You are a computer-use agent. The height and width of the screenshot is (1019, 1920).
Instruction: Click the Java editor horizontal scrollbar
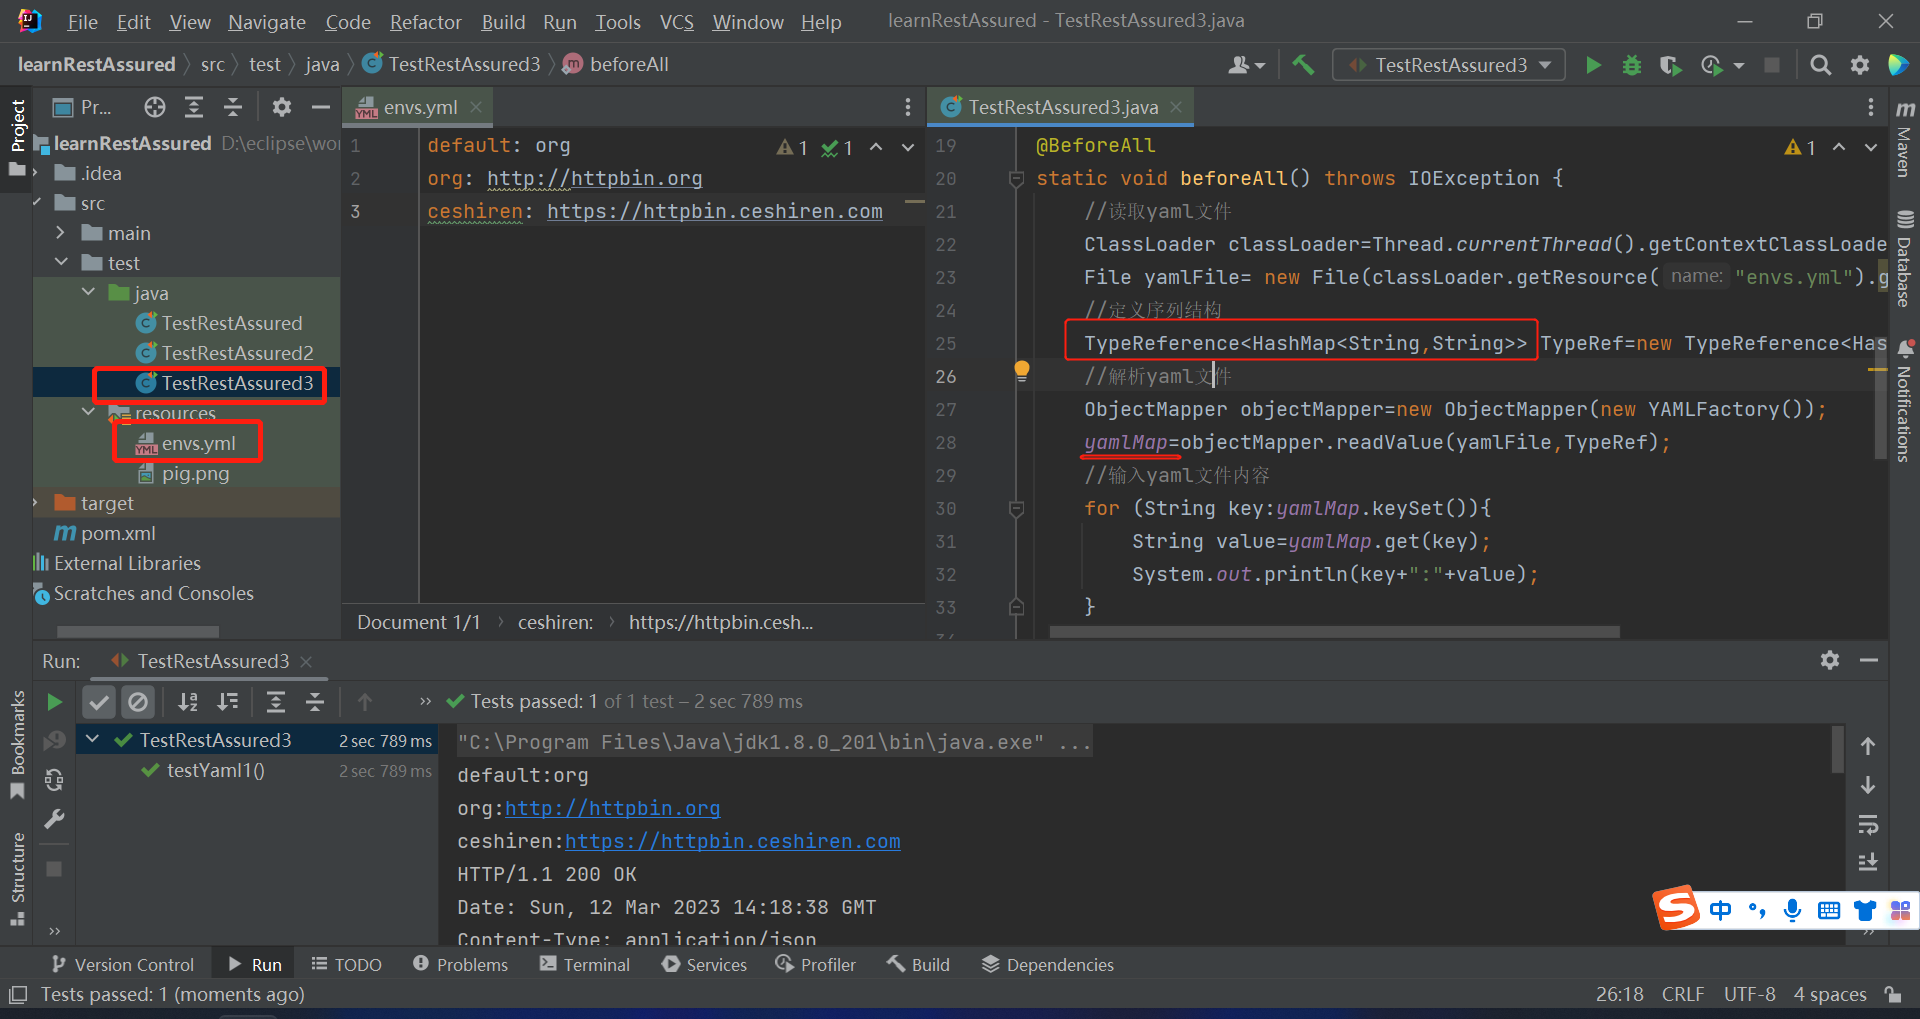pyautogui.click(x=1334, y=631)
